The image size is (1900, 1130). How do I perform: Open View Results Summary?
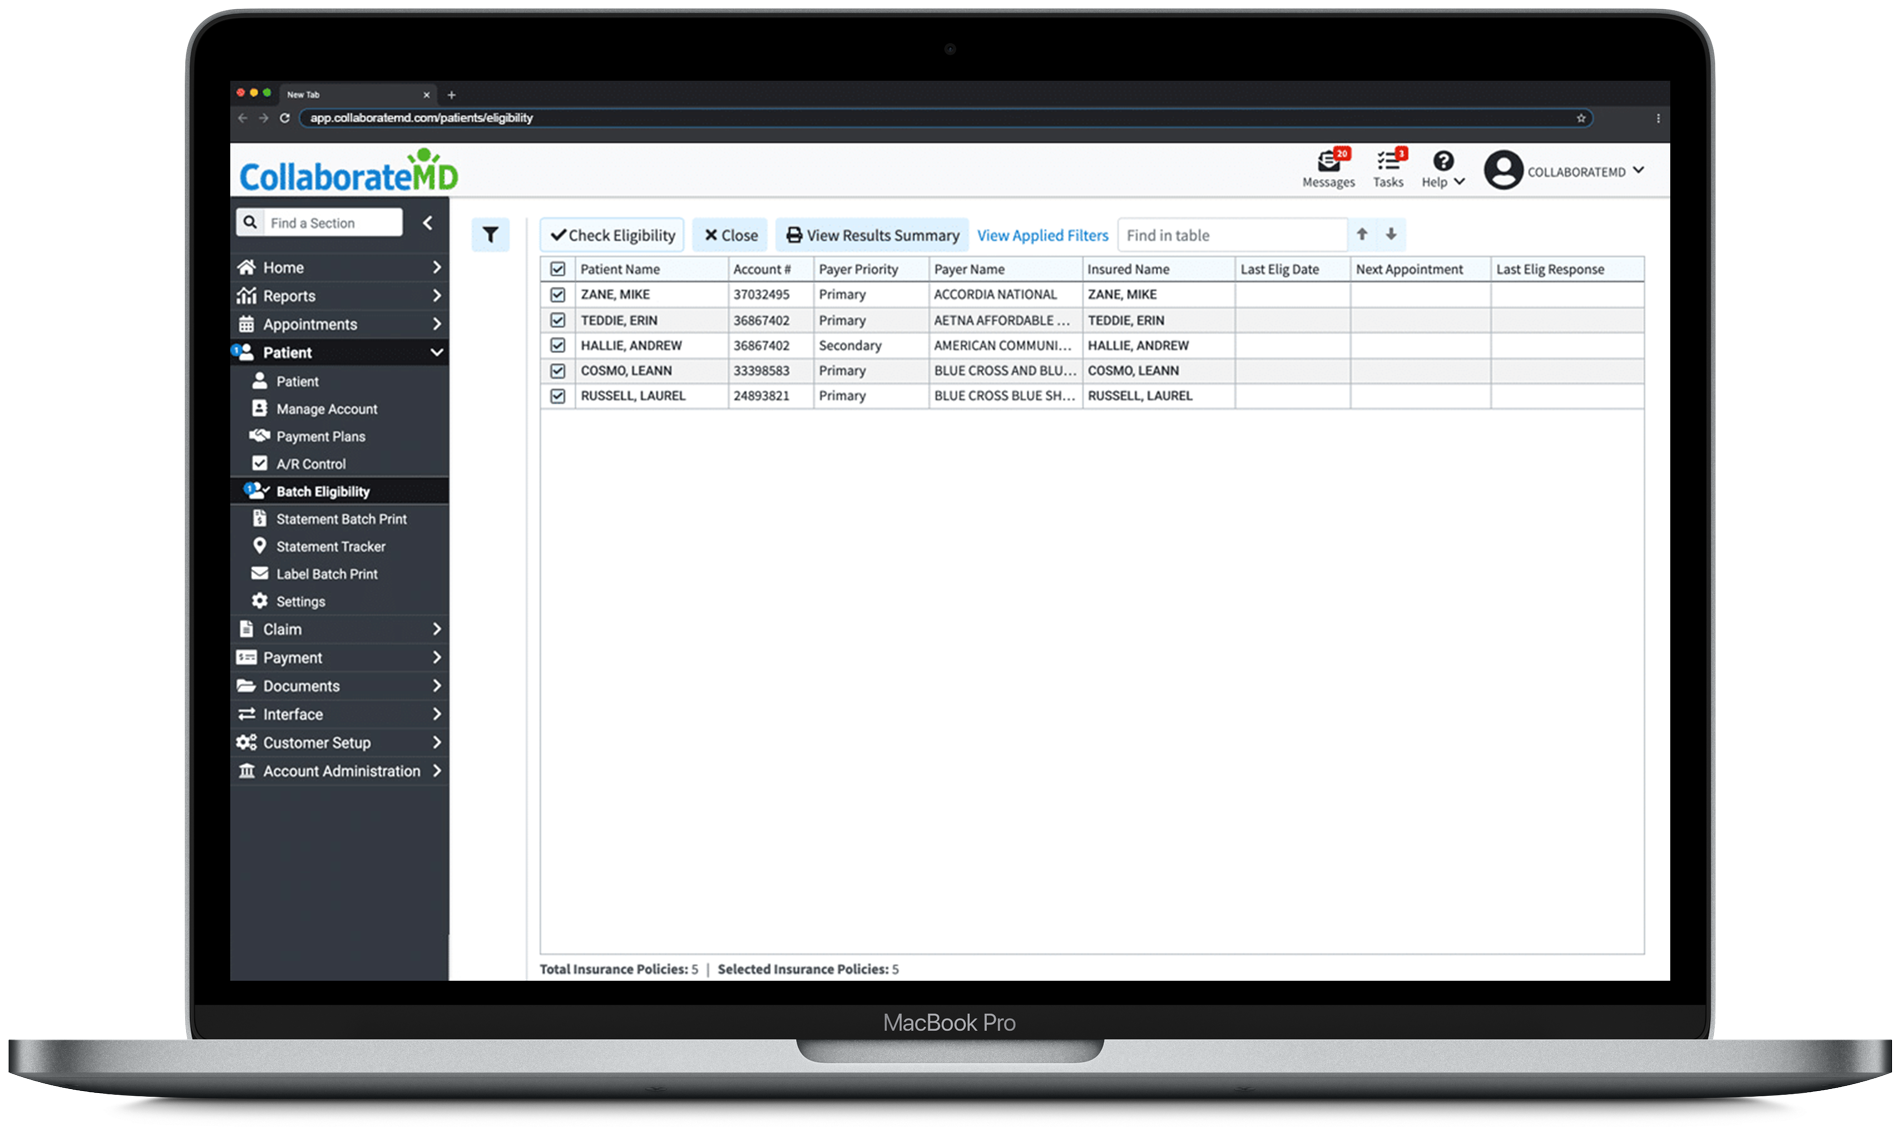click(871, 234)
